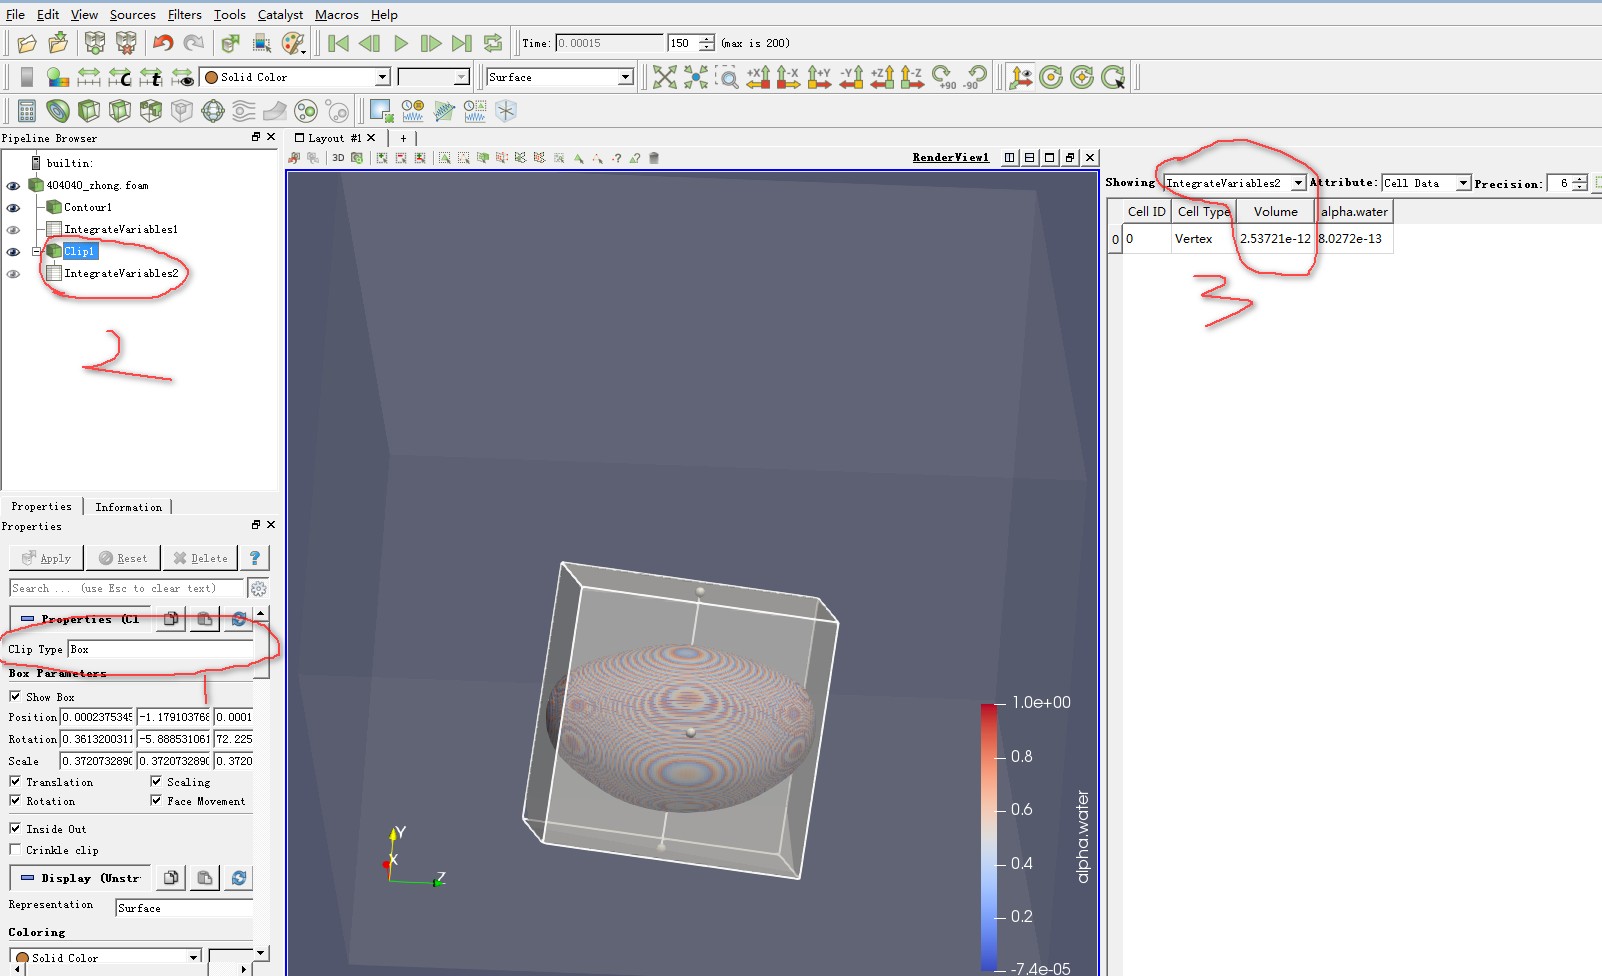Open the Sources menu
Viewport: 1602px width, 976px height.
(x=132, y=15)
